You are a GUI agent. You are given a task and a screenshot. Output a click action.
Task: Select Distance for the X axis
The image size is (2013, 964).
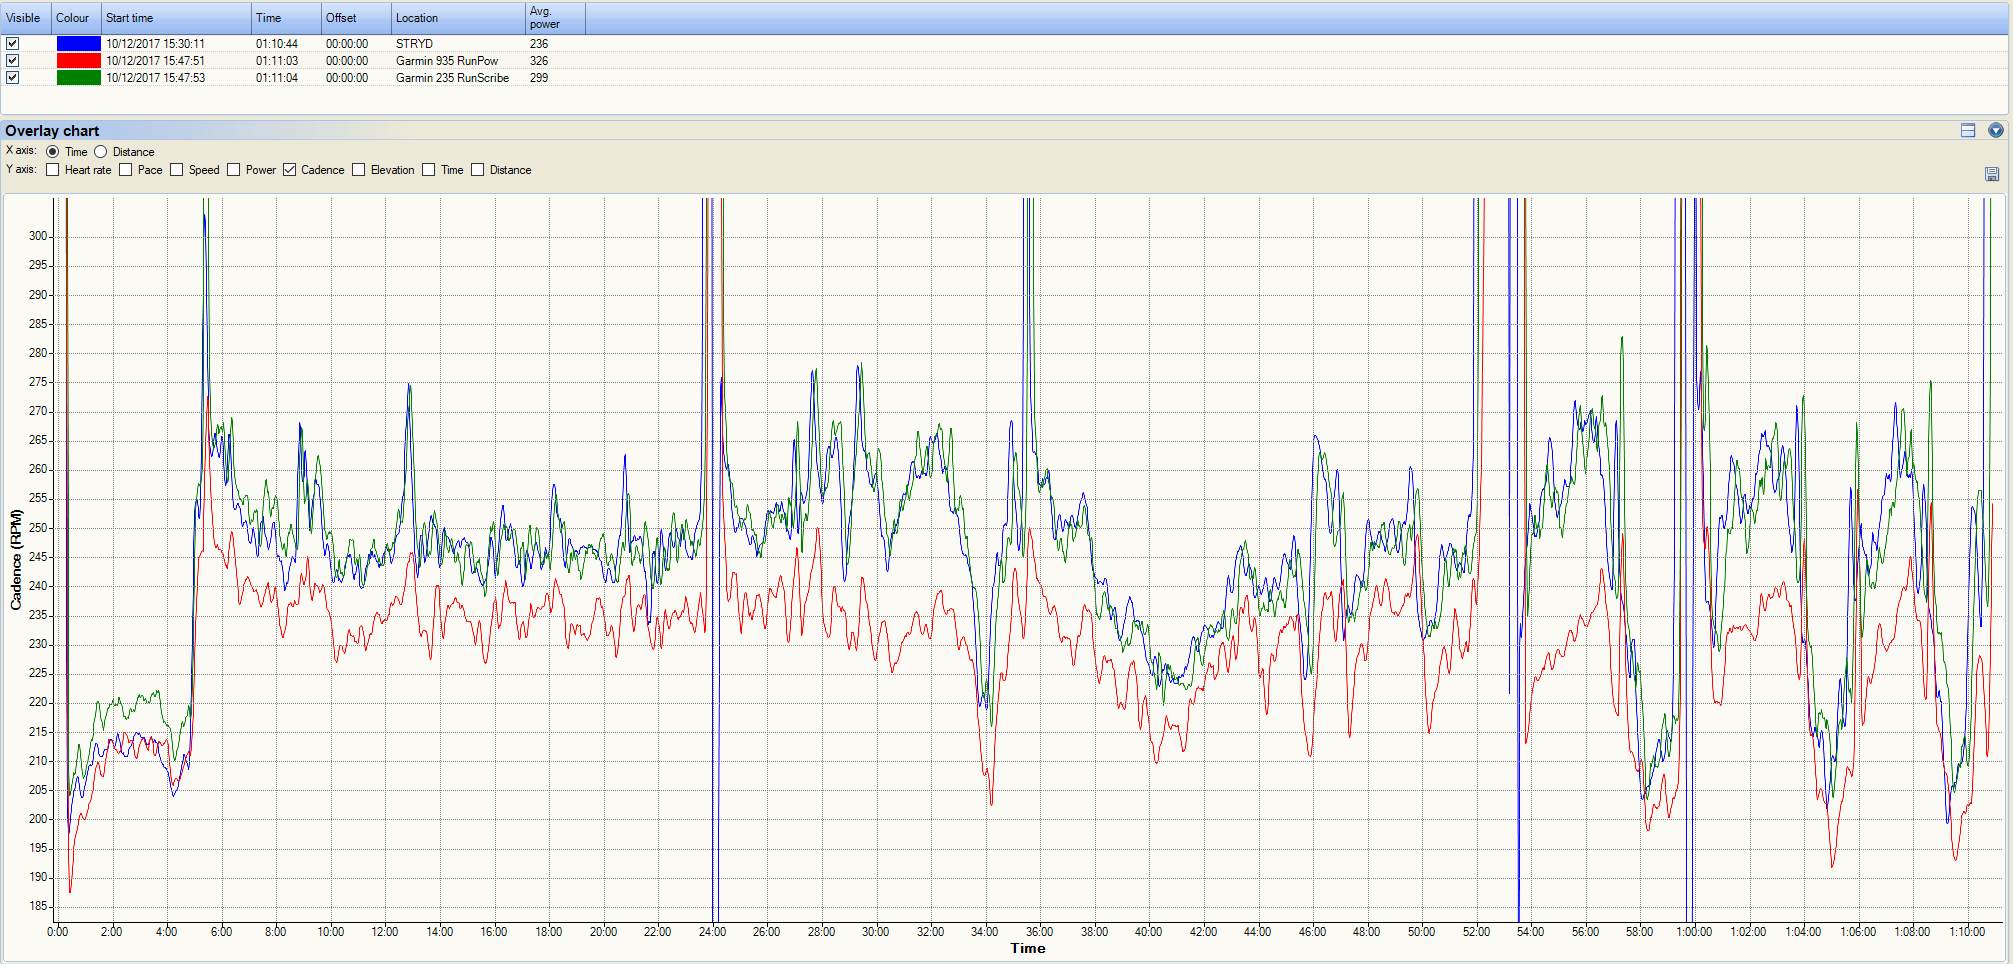[x=101, y=152]
